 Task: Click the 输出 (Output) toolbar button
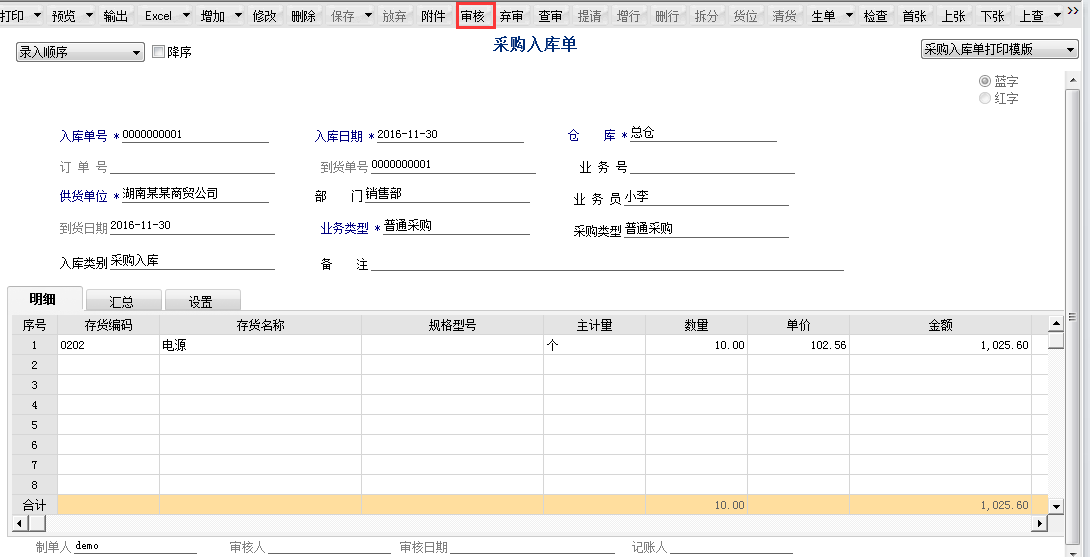[116, 16]
